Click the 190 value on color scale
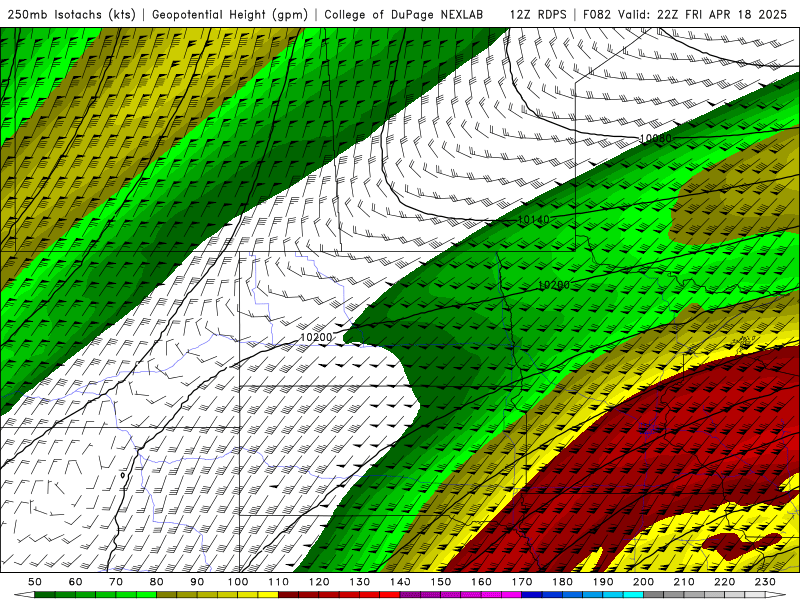Viewport: 800px width, 600px height. 604,582
